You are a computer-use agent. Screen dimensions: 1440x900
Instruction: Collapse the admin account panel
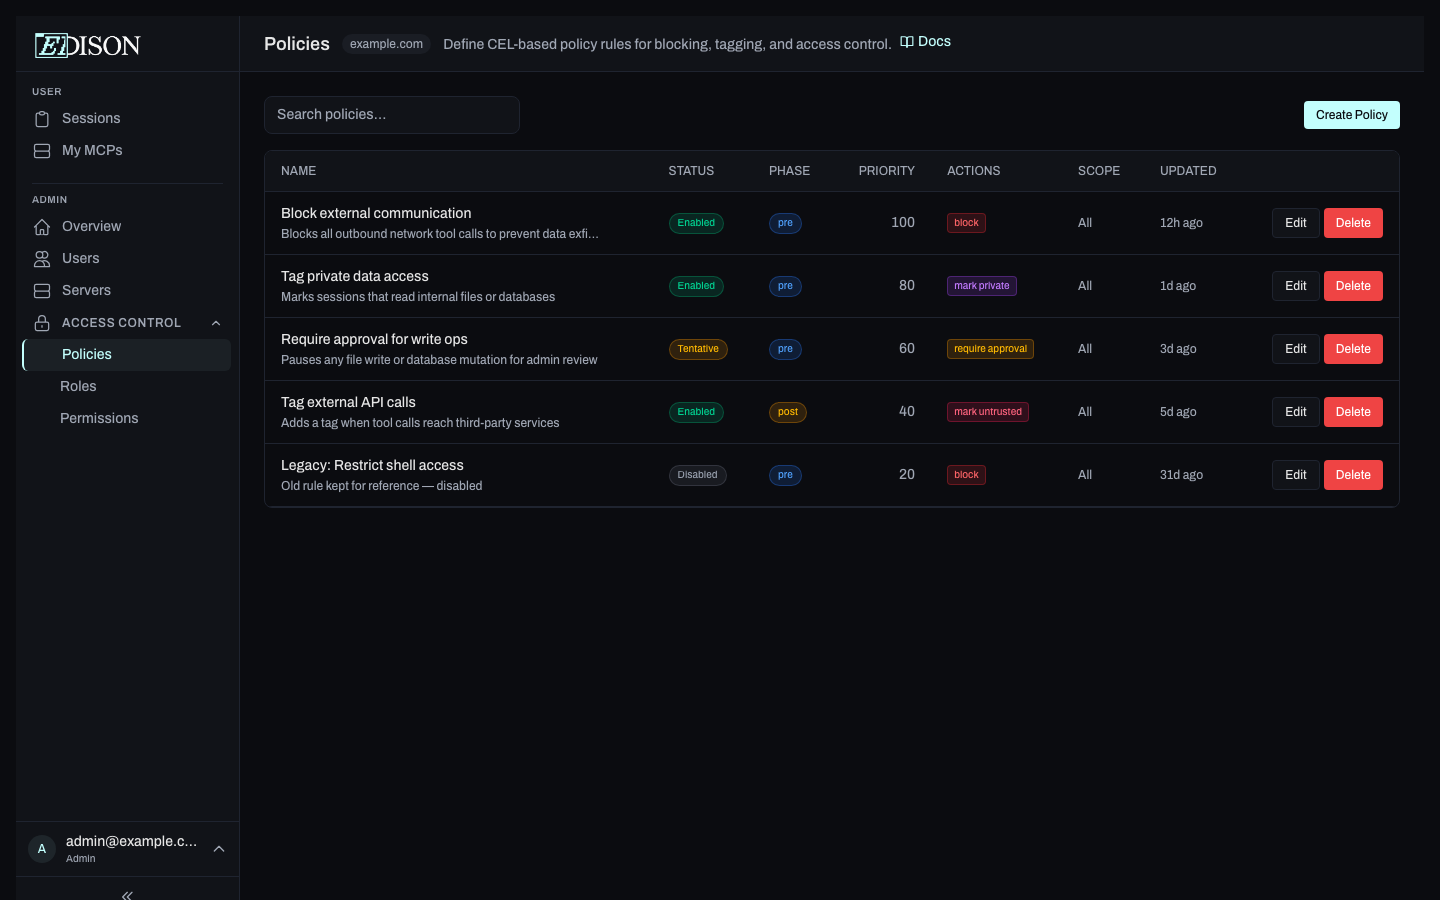(219, 848)
